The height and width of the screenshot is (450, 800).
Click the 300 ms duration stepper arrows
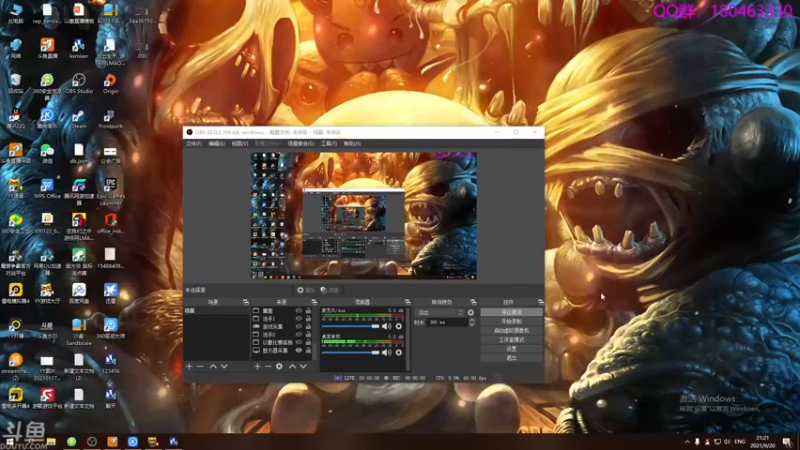471,322
